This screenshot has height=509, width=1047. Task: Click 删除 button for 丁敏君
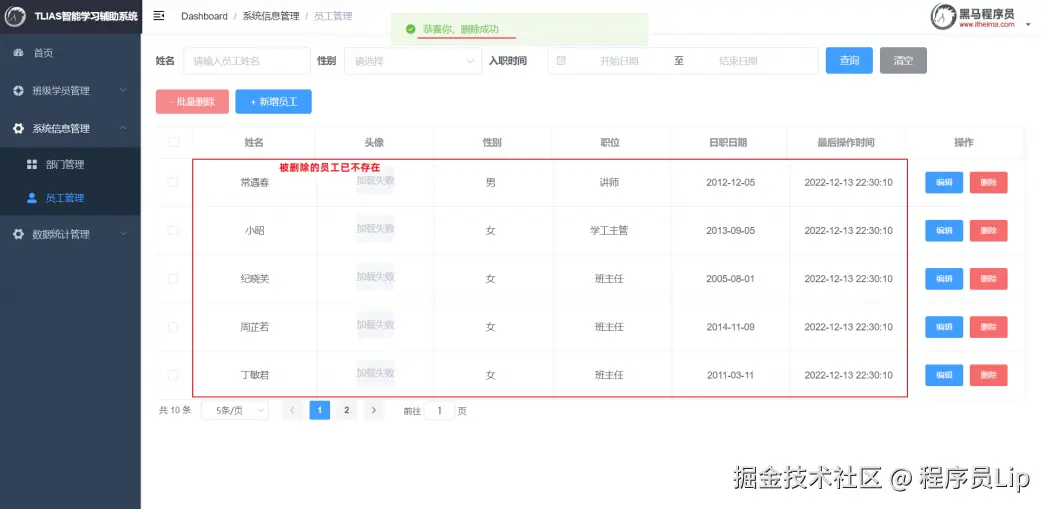(989, 375)
